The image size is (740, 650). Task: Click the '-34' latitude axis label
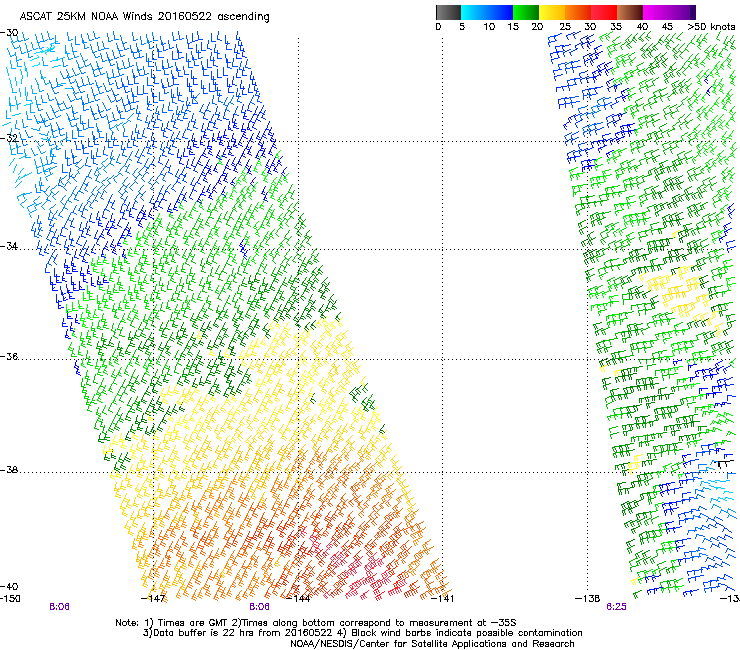[9, 246]
